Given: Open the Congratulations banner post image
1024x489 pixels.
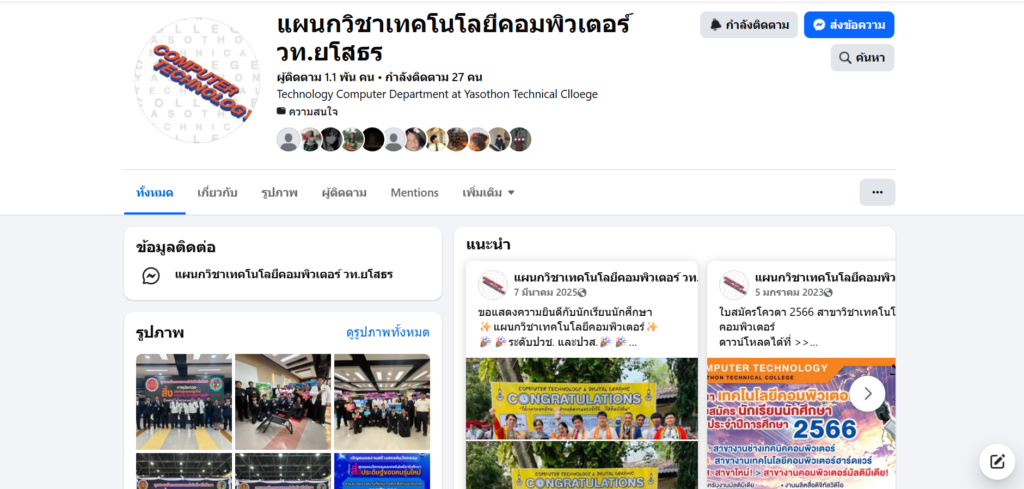Looking at the screenshot, I should pyautogui.click(x=582, y=398).
